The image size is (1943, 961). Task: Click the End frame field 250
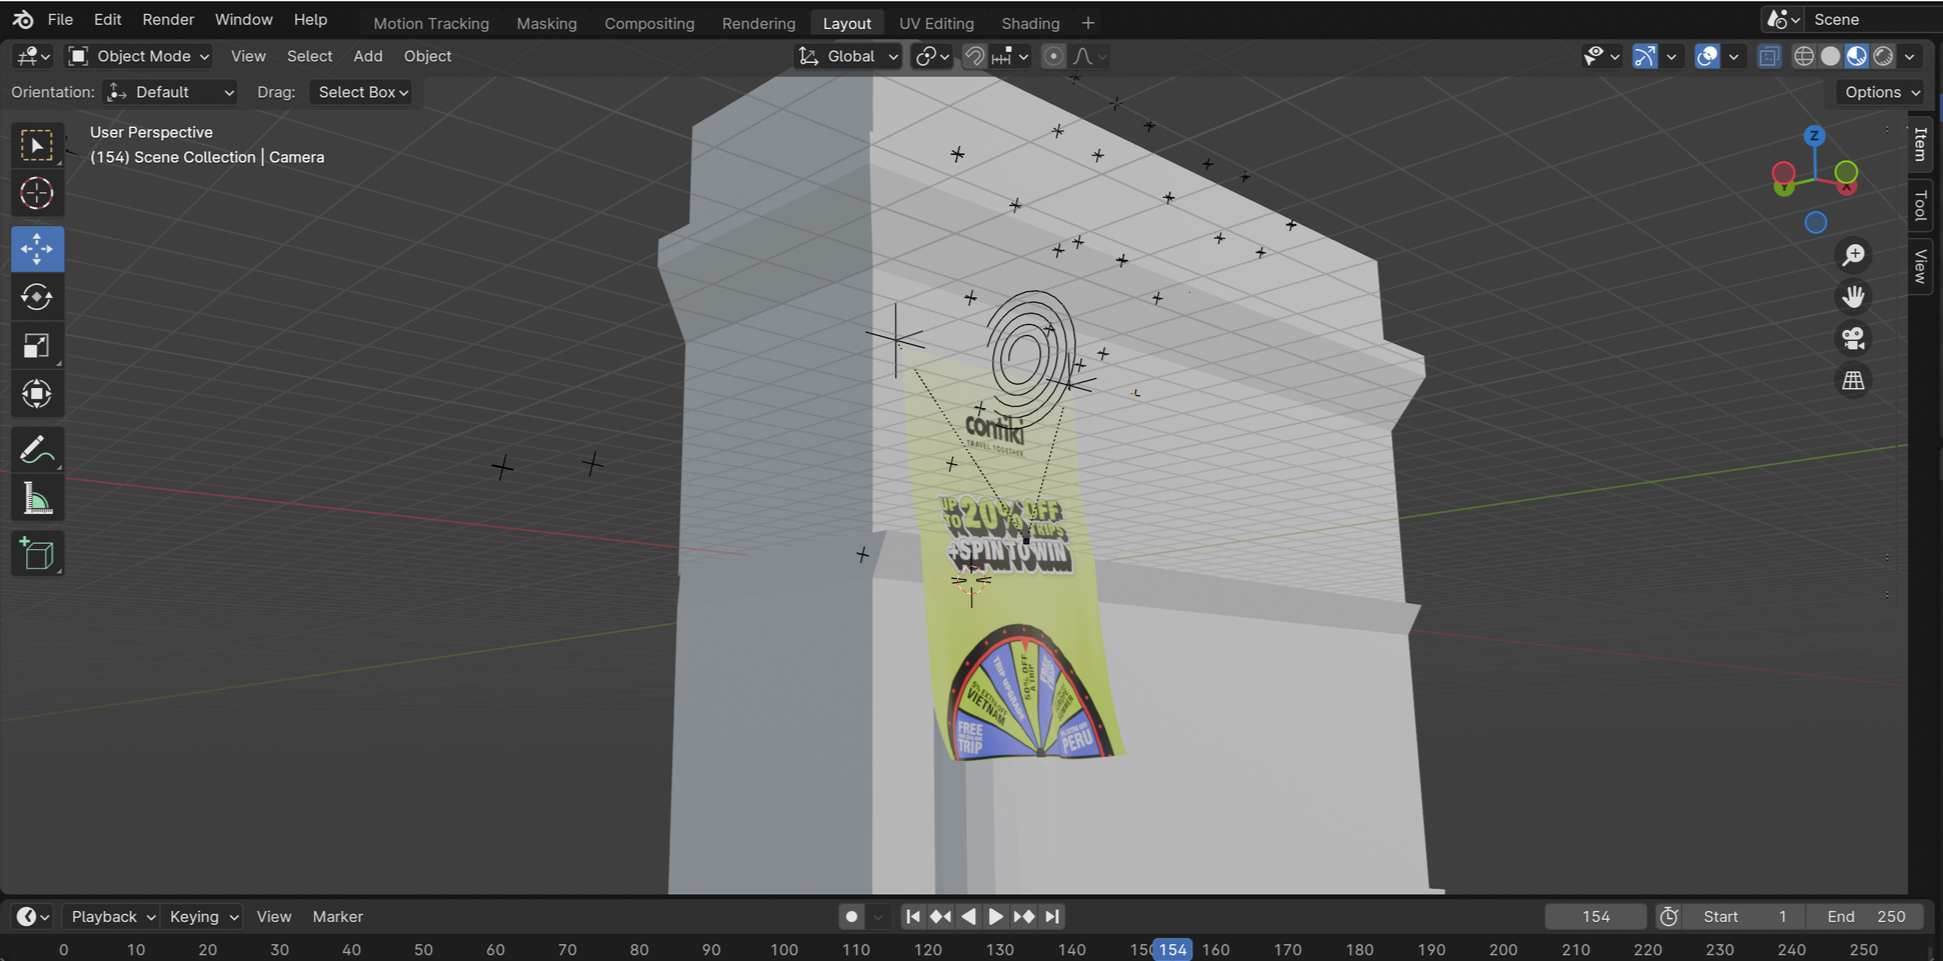1866,916
